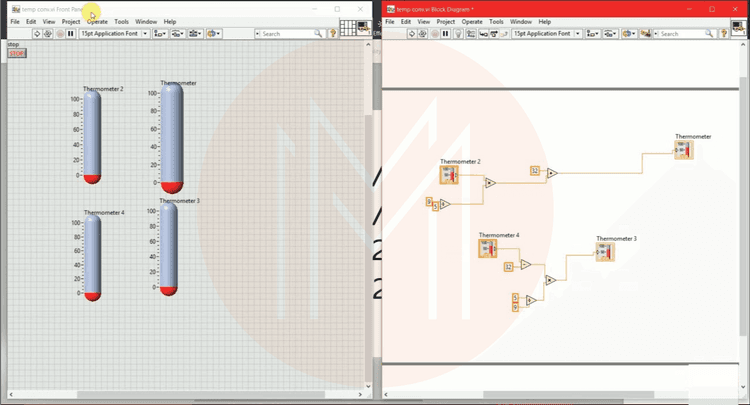Click Thermometer indicator tube on Front Panel

(172, 139)
